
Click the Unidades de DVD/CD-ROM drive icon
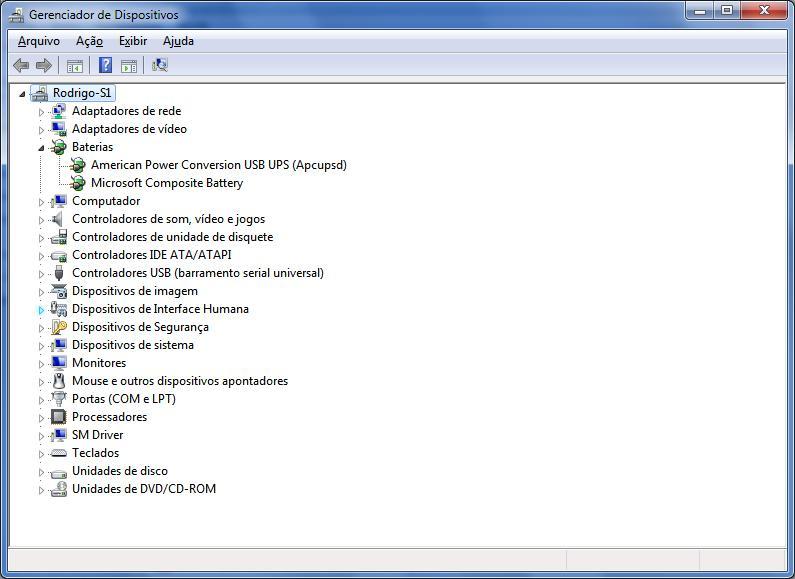[59, 489]
